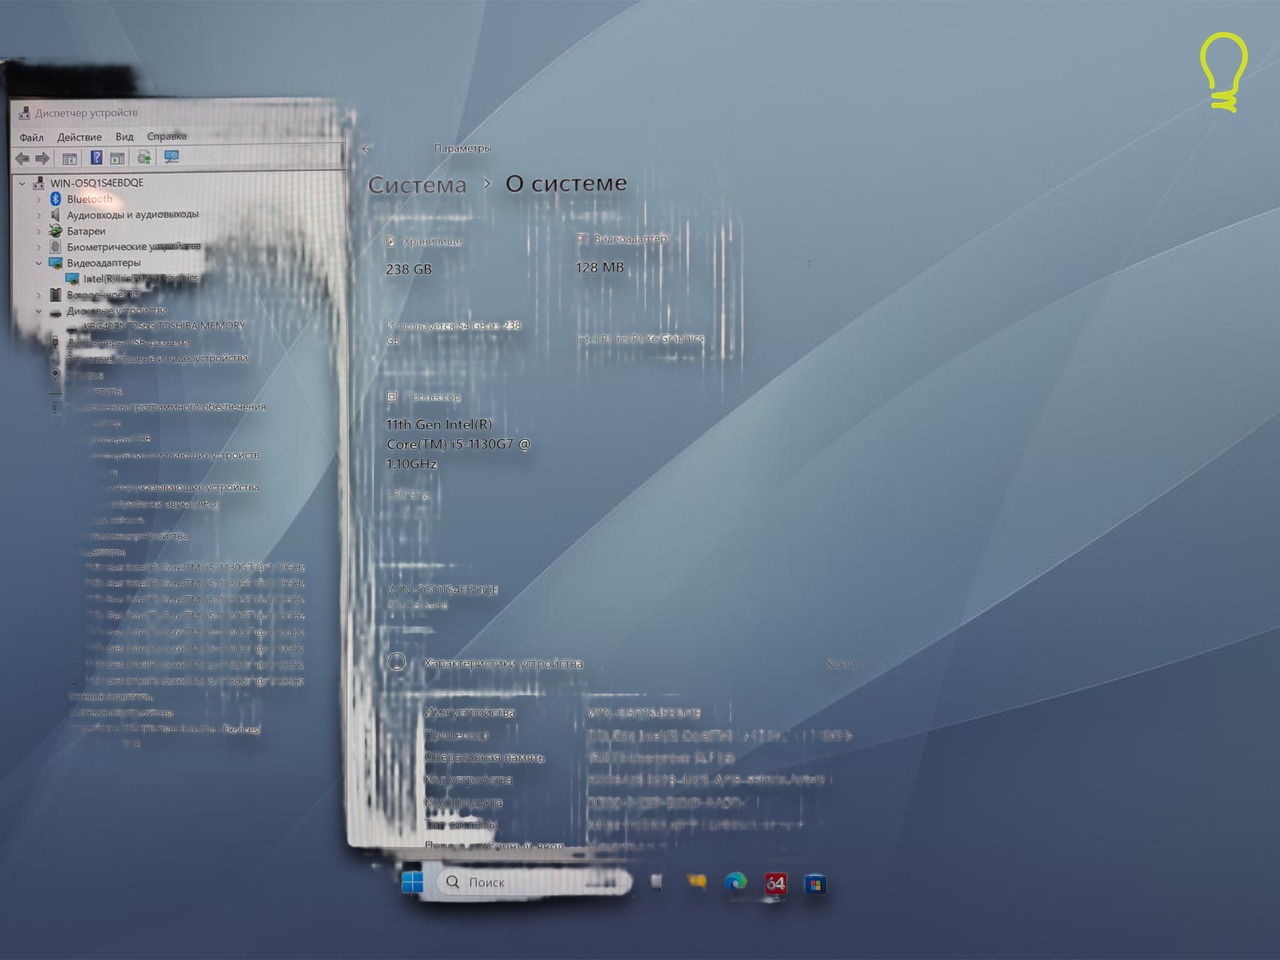The width and height of the screenshot is (1280, 960).
Task: Open help via blue question mark icon
Action: pyautogui.click(x=96, y=158)
